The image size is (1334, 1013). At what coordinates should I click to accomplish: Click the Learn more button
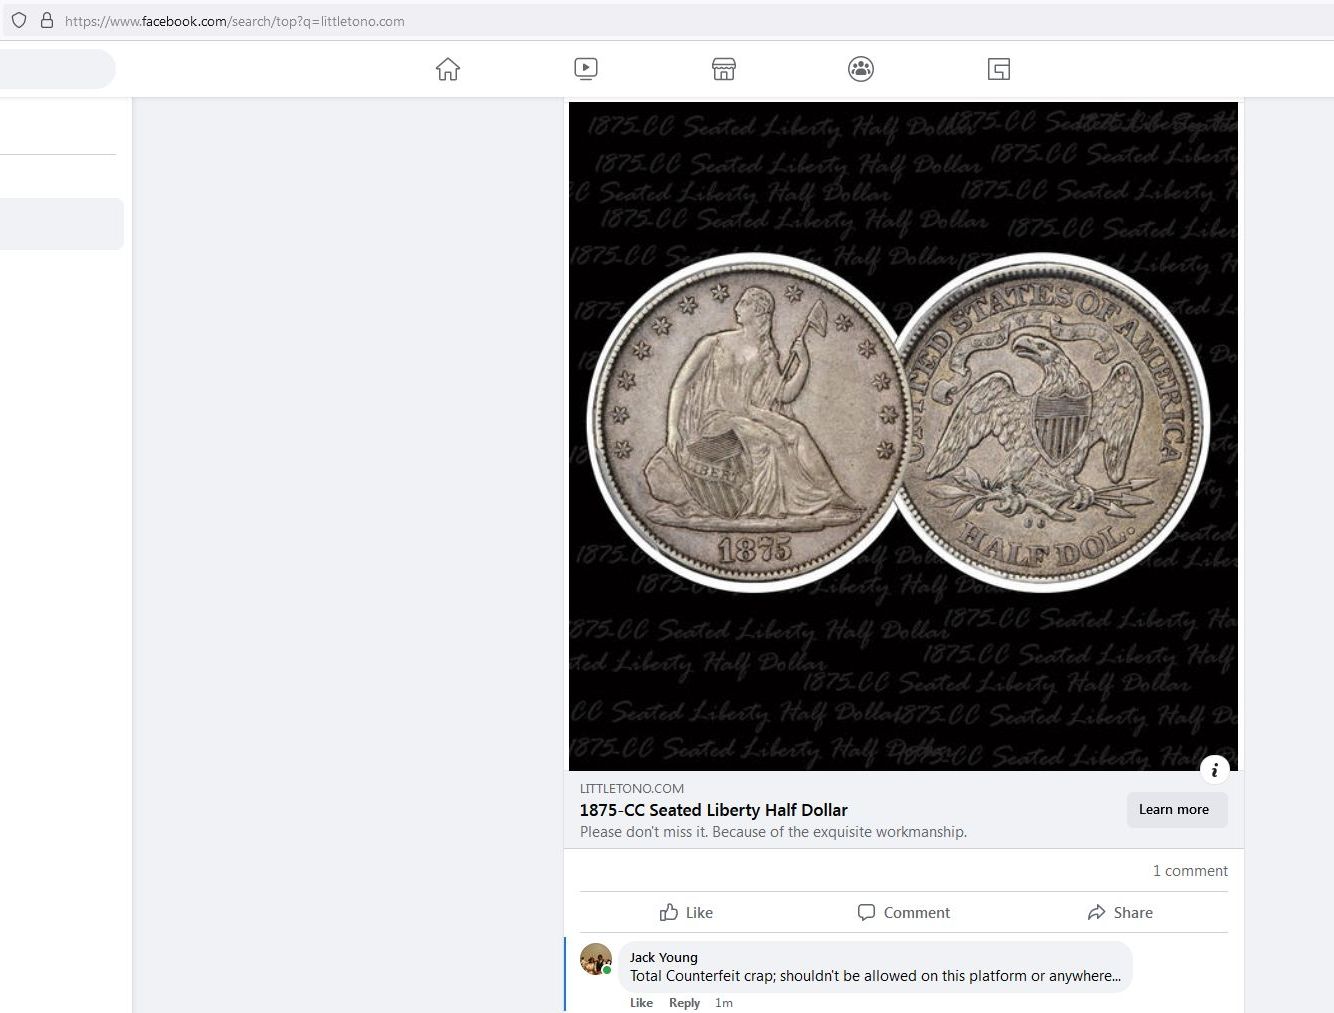(1177, 810)
